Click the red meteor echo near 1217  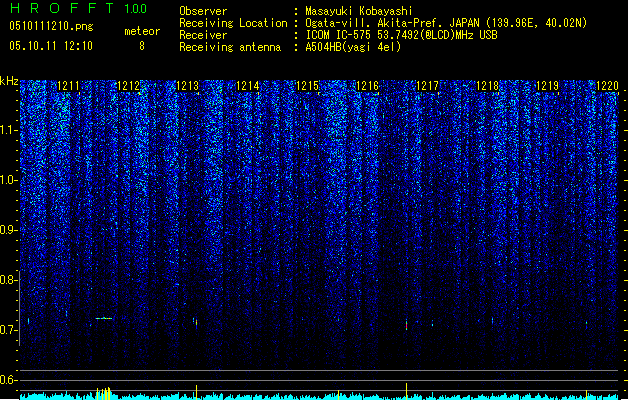point(406,325)
